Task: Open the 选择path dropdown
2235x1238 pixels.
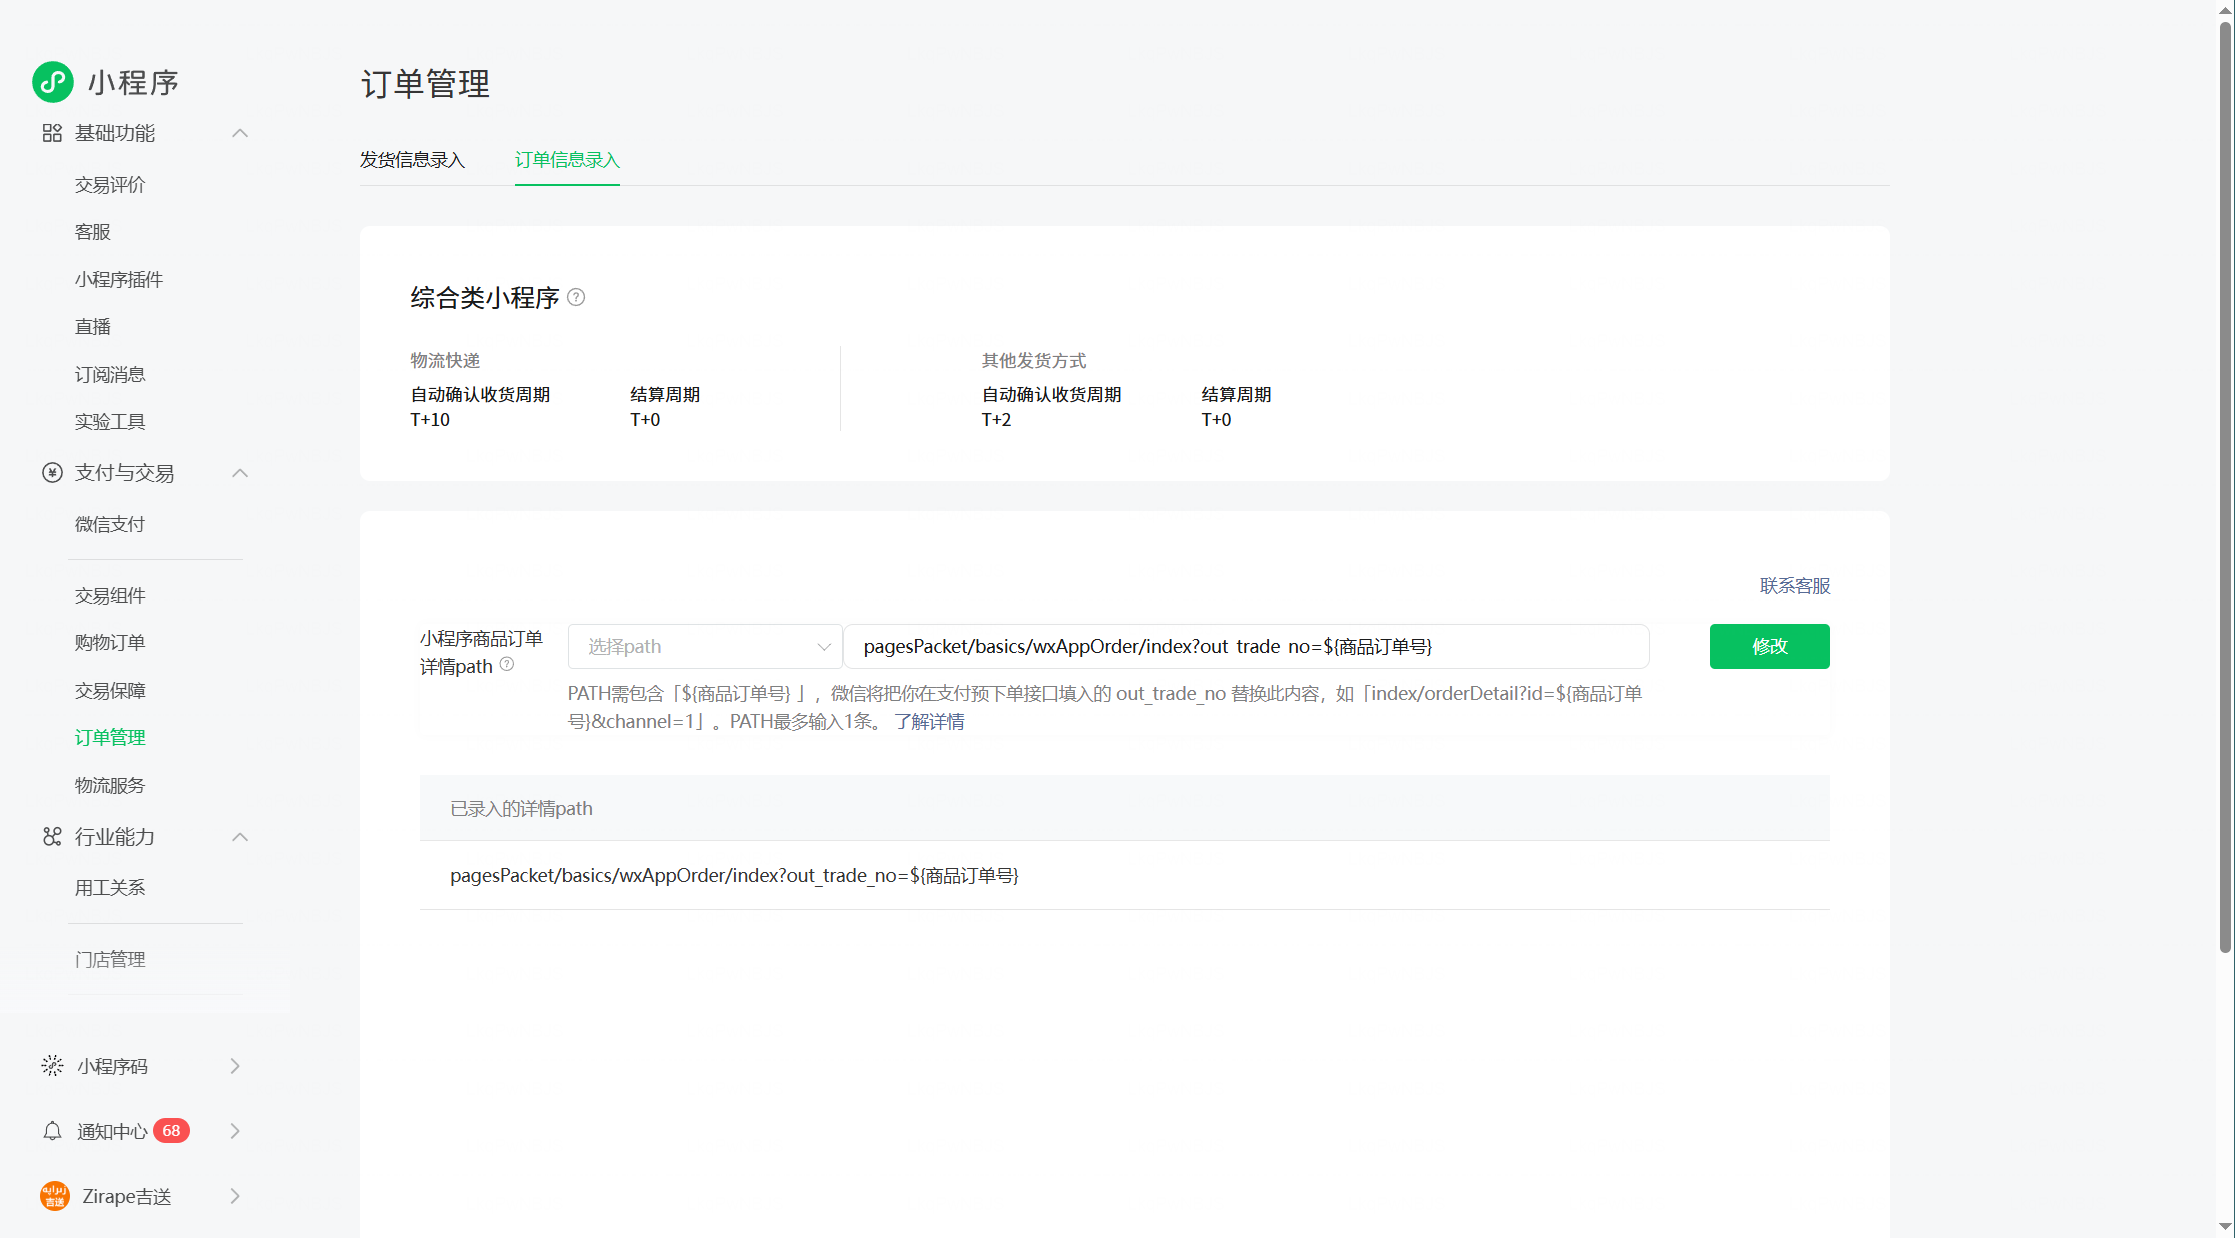Action: coord(705,647)
